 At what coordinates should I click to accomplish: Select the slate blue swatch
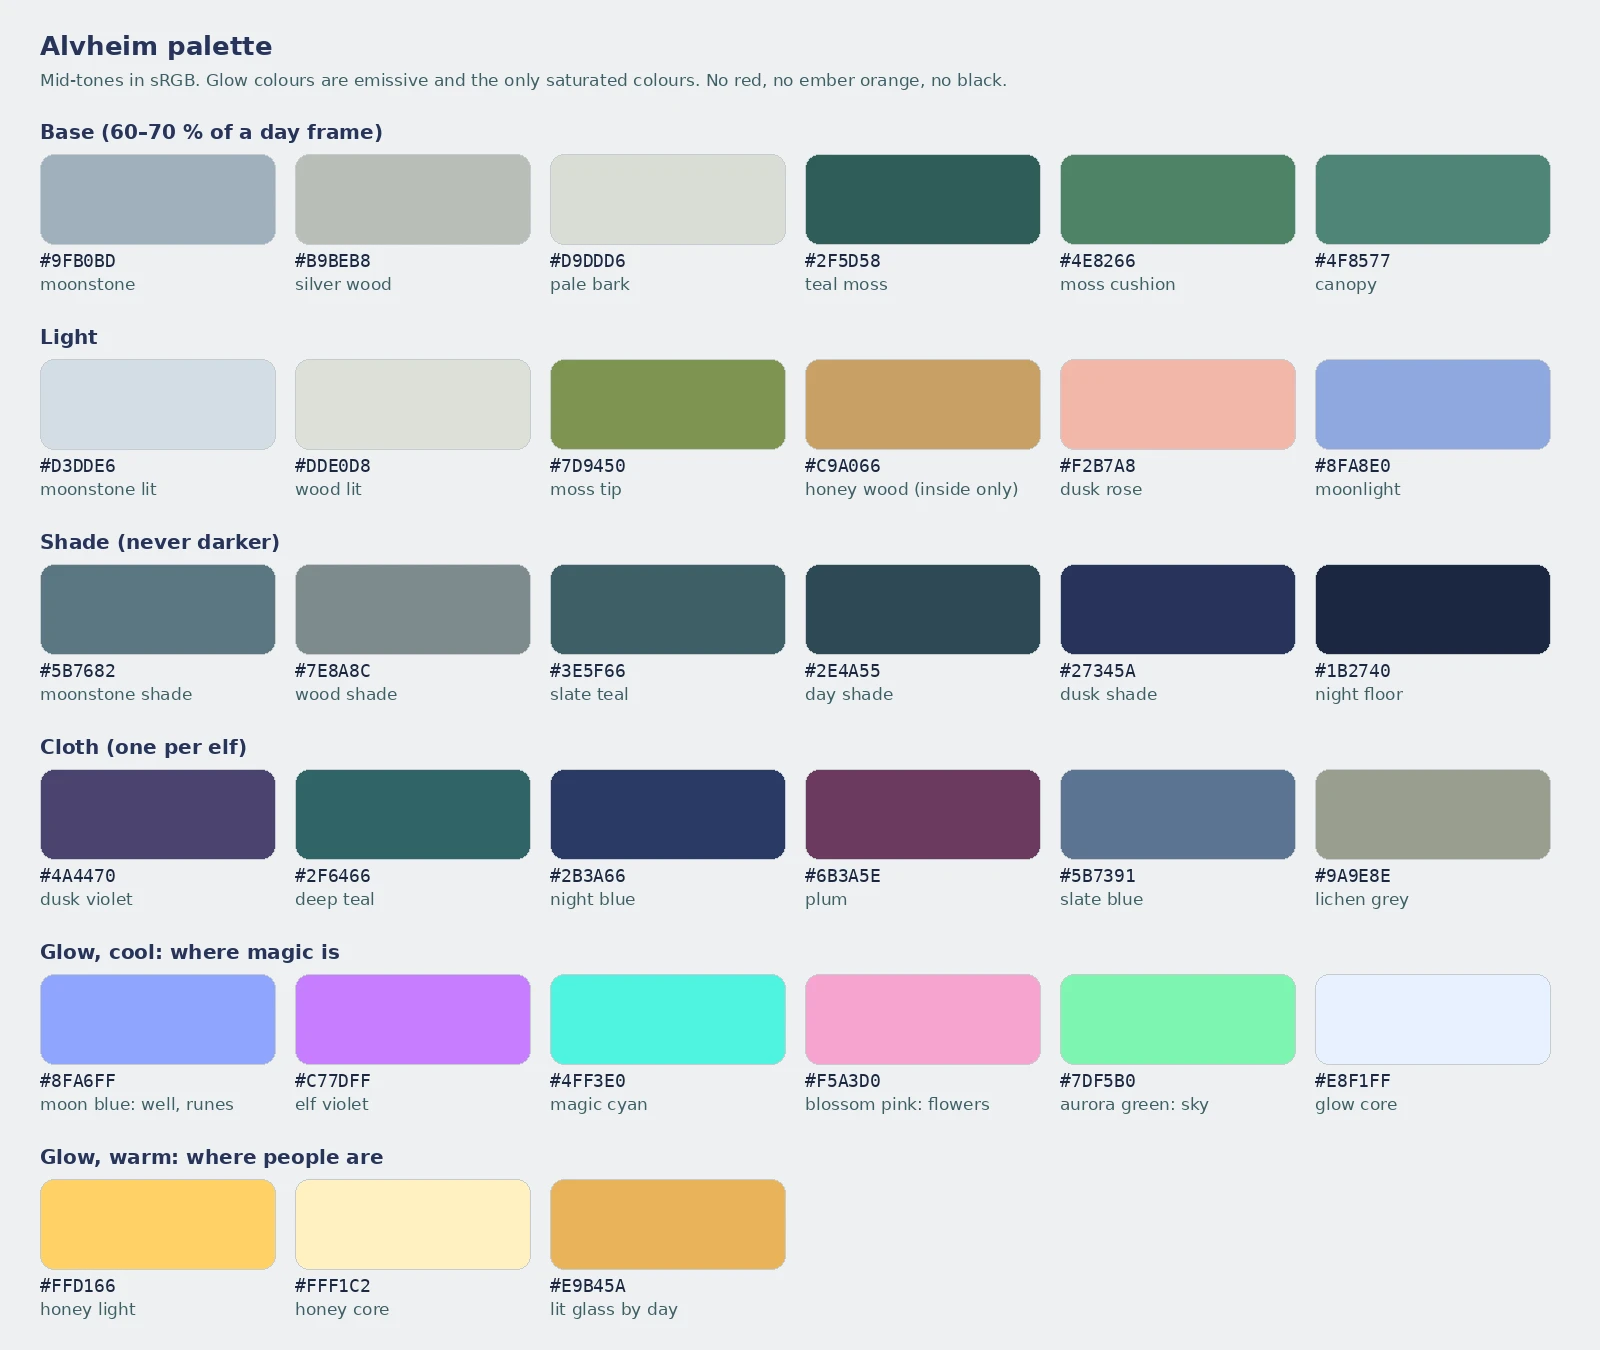(1178, 814)
